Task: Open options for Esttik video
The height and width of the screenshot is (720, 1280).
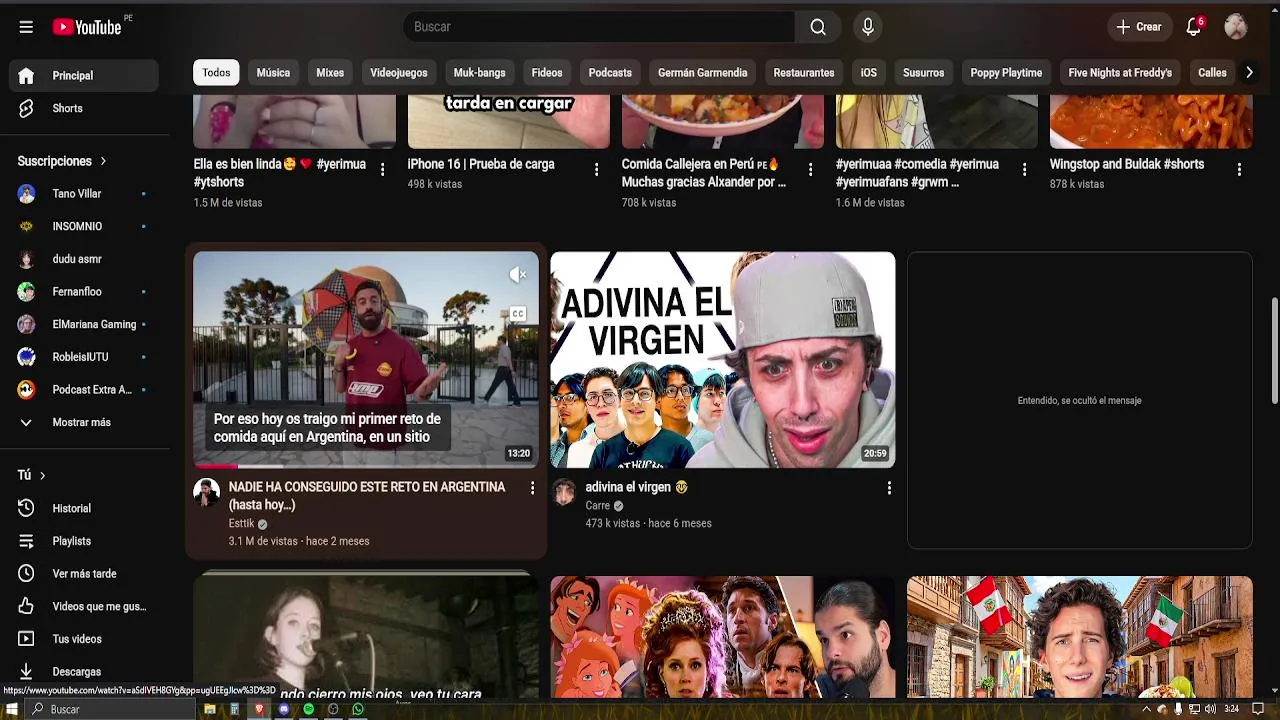Action: tap(532, 488)
